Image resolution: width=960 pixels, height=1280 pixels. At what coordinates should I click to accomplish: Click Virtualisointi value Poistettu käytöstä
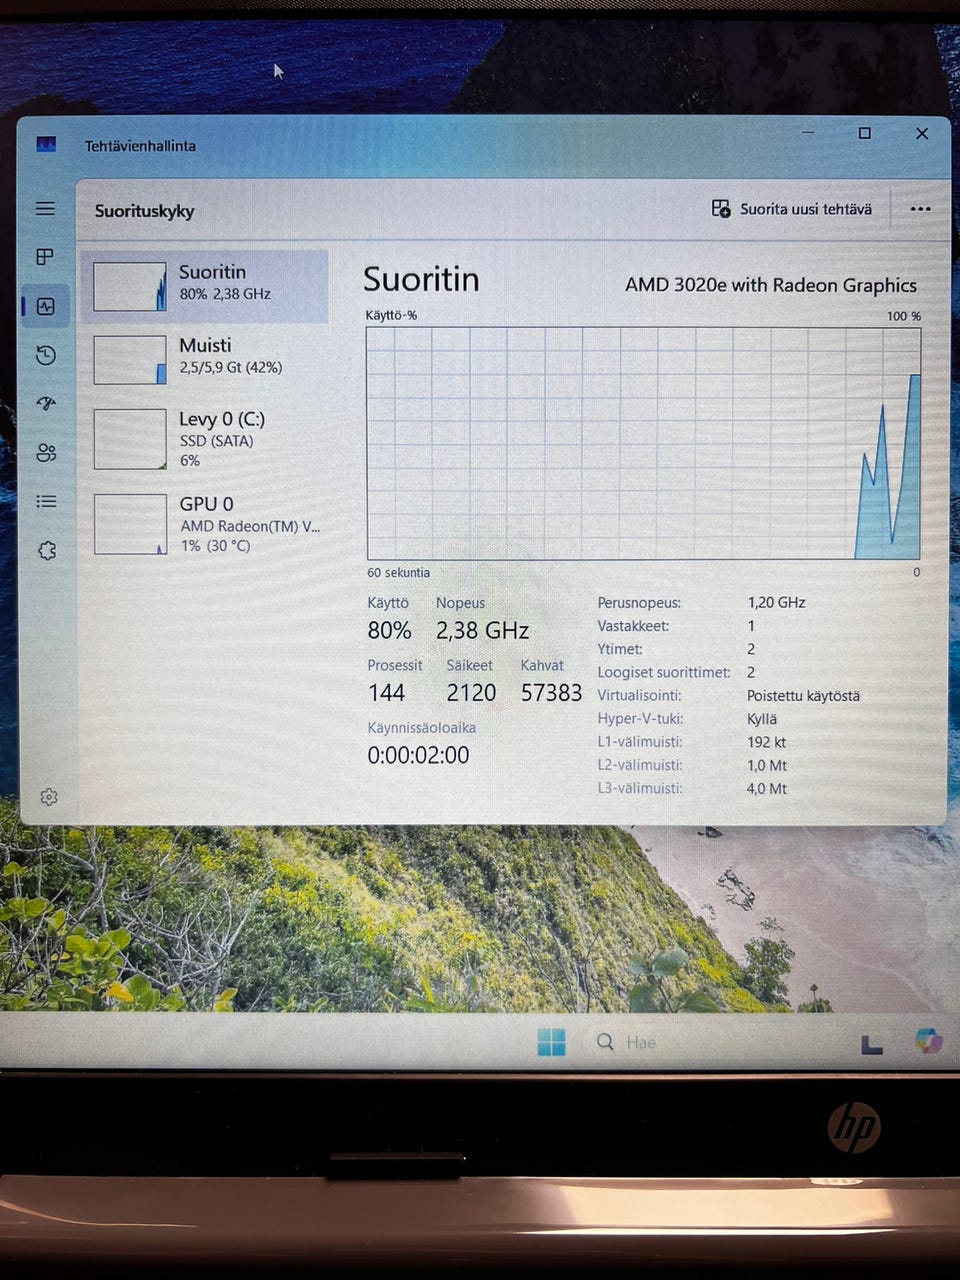tap(803, 695)
